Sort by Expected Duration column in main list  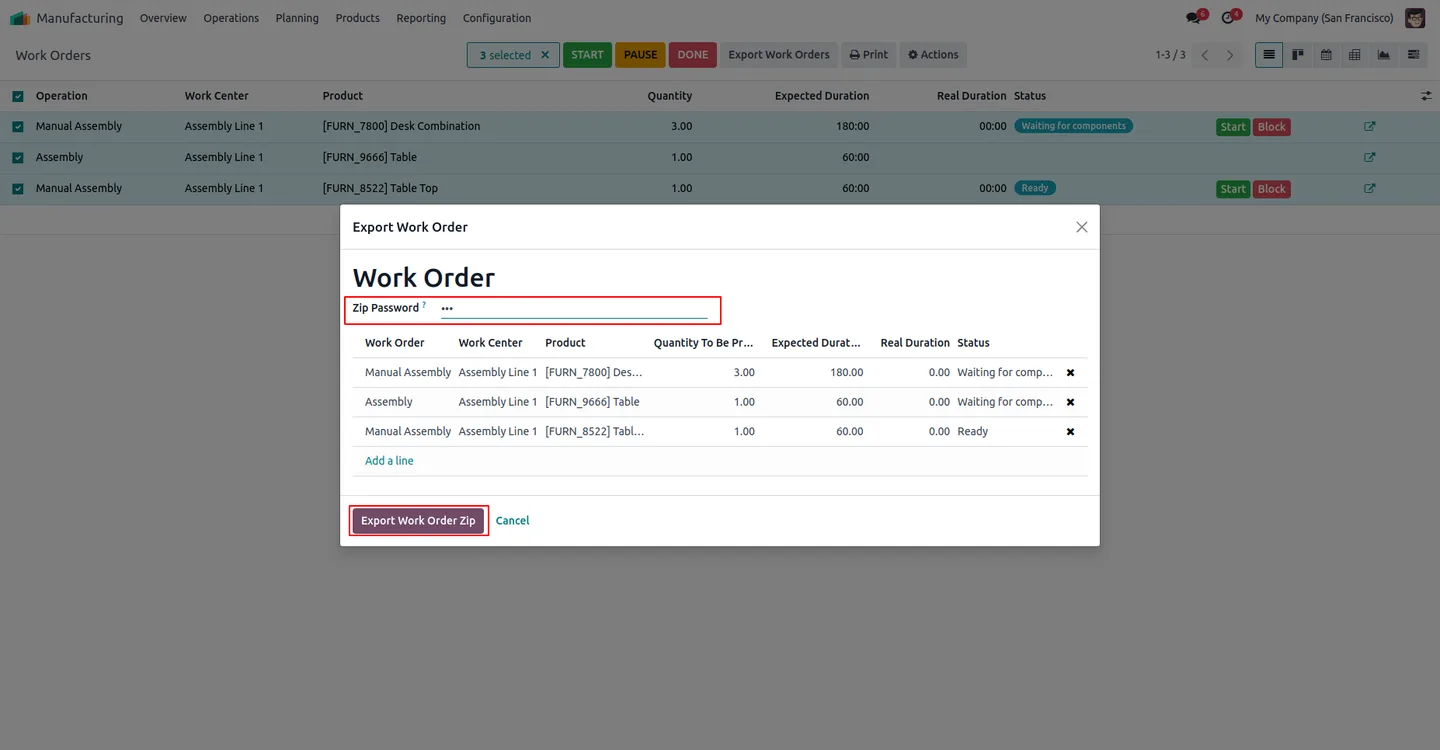[x=822, y=96]
